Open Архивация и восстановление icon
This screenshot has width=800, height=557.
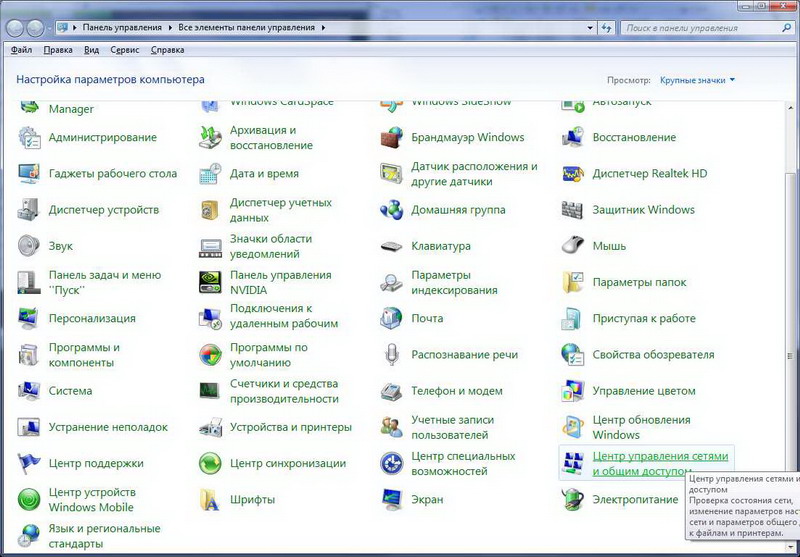[x=210, y=138]
